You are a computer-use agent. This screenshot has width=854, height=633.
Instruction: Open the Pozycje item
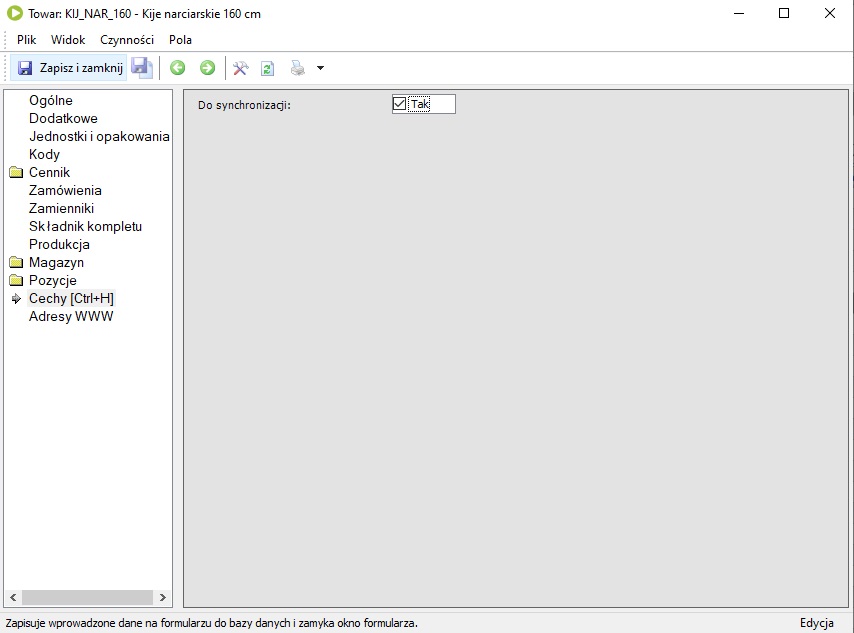[x=53, y=280]
